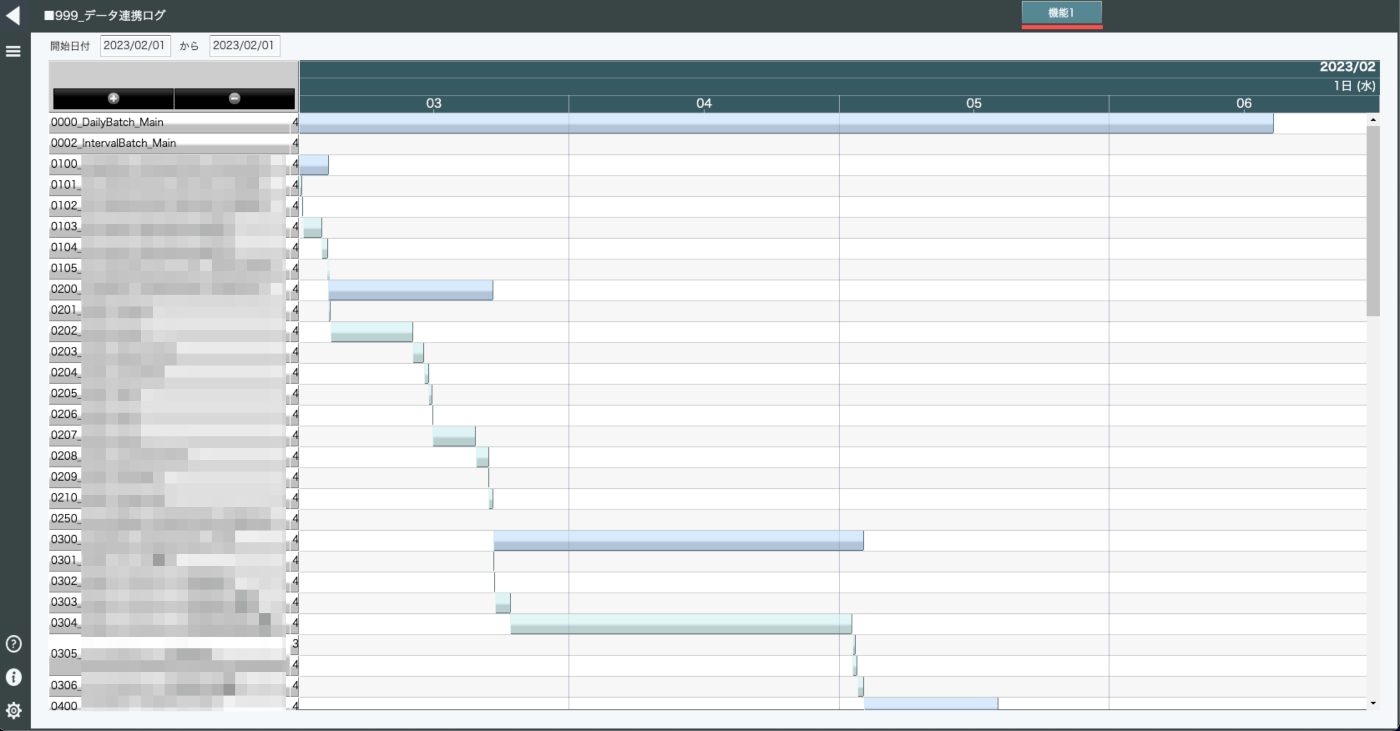The width and height of the screenshot is (1400, 731).
Task: Click the Gantt bar in row 0100
Action: [314, 165]
